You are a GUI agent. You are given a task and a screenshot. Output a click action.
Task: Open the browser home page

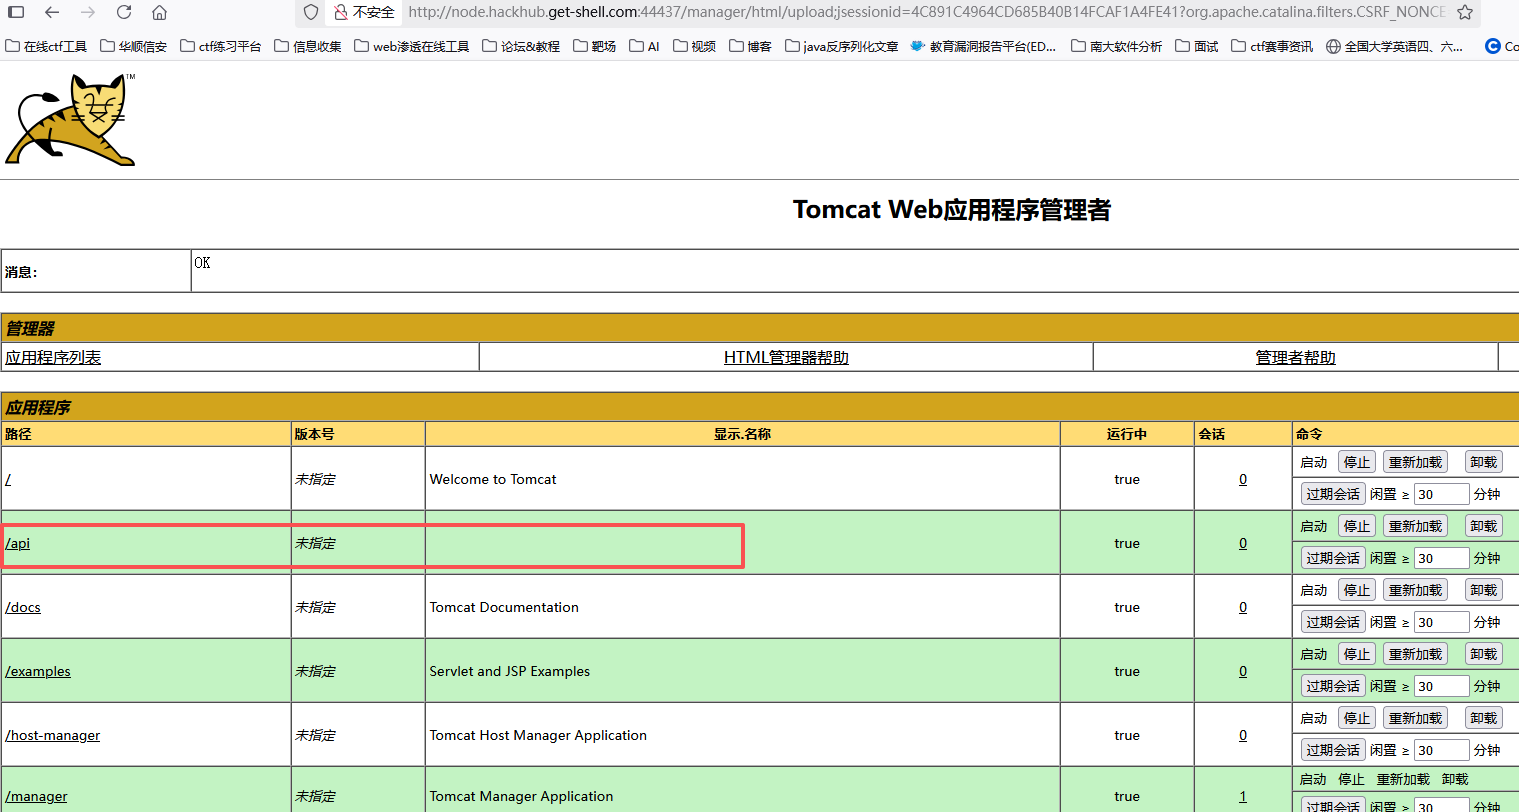tap(159, 12)
